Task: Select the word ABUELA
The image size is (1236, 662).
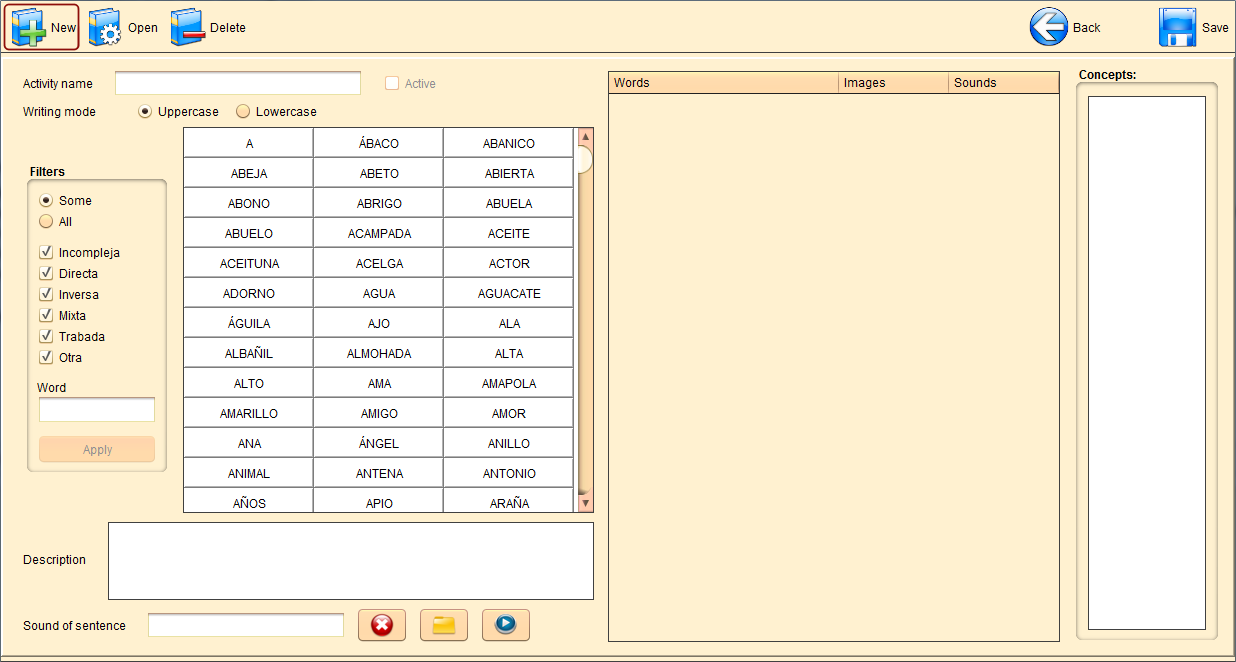Action: pos(508,203)
